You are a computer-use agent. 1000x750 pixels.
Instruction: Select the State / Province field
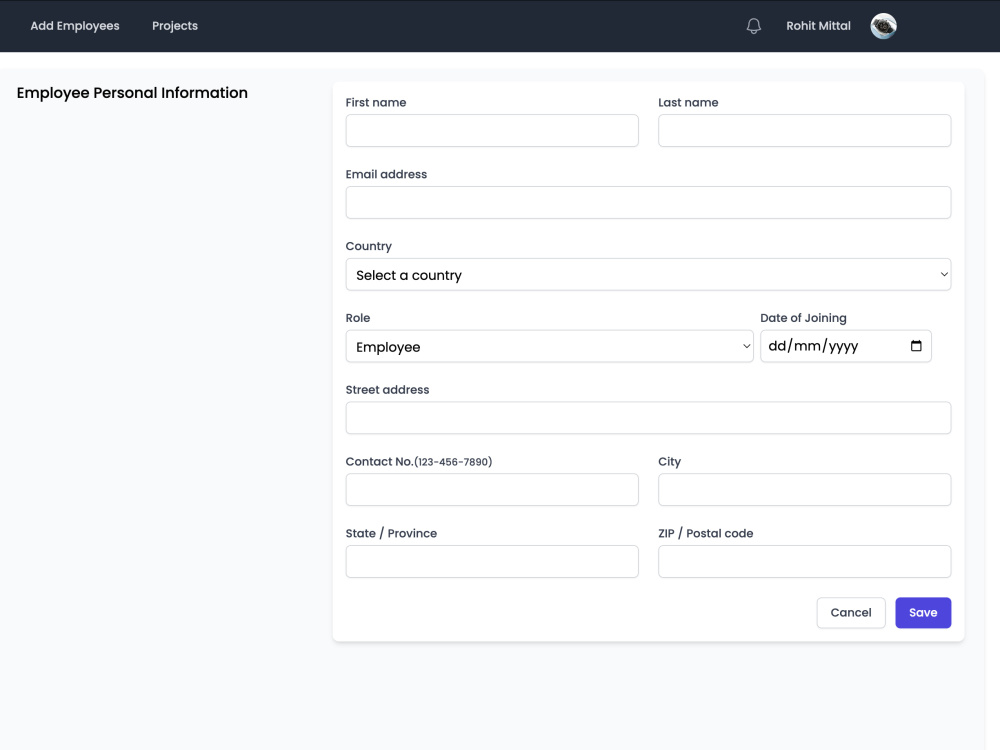(492, 562)
